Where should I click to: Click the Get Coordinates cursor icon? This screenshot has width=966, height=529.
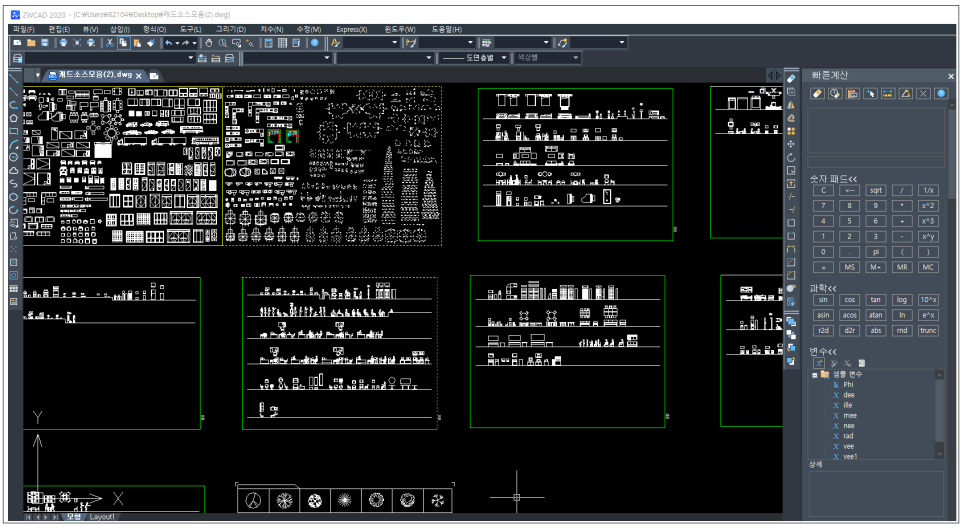click(x=870, y=94)
